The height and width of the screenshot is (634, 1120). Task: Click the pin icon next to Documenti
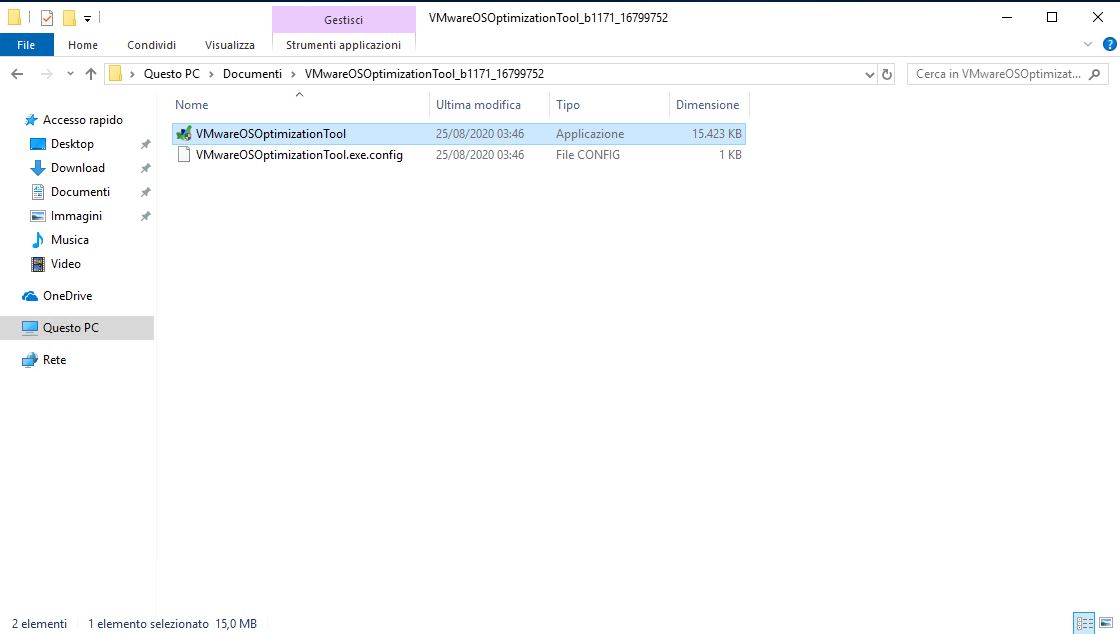tap(146, 192)
